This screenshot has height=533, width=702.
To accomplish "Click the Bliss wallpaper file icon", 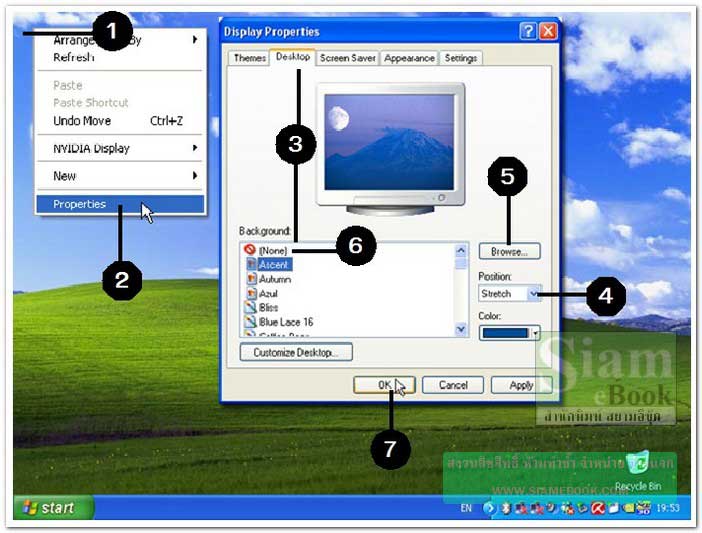I will click(250, 307).
